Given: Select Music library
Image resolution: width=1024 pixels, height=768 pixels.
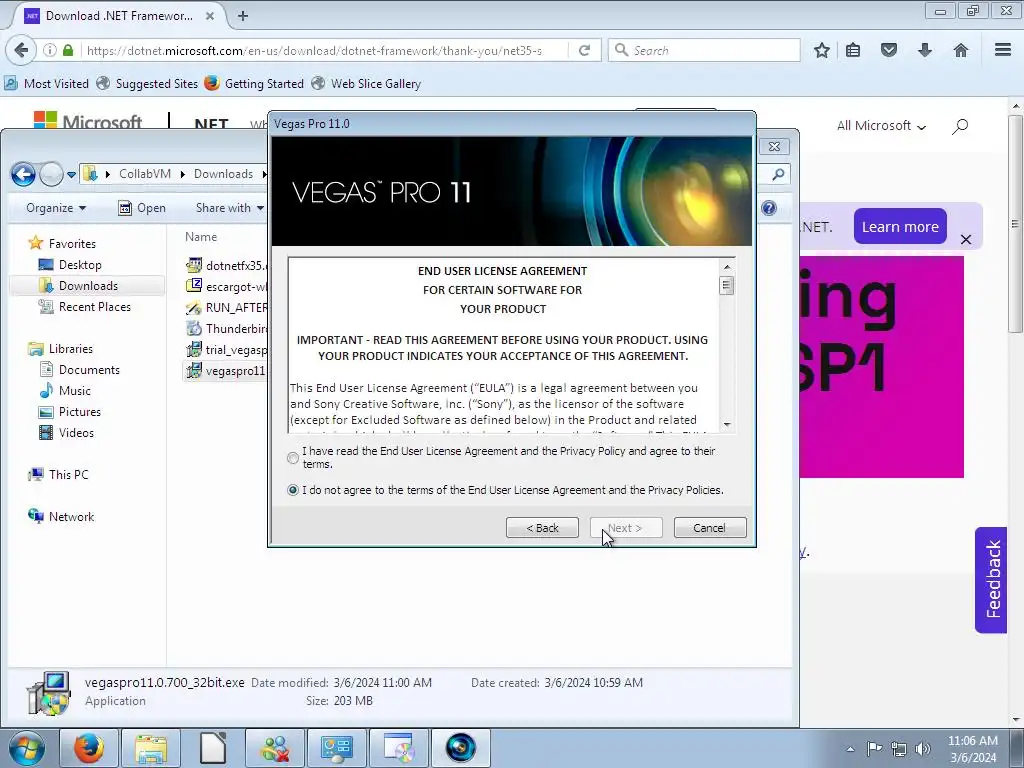Looking at the screenshot, I should click(x=74, y=391).
